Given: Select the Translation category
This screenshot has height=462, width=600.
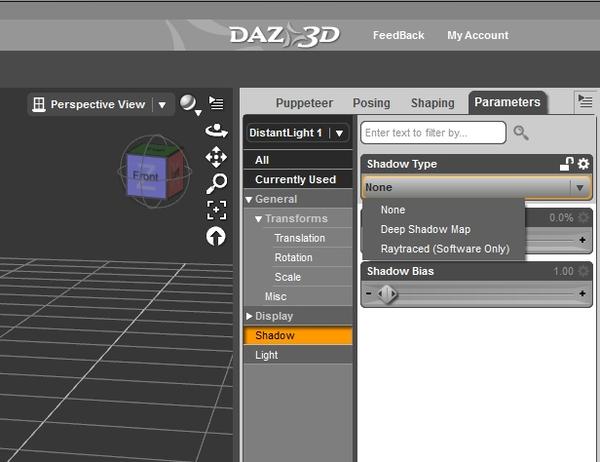Looking at the screenshot, I should click(x=300, y=238).
